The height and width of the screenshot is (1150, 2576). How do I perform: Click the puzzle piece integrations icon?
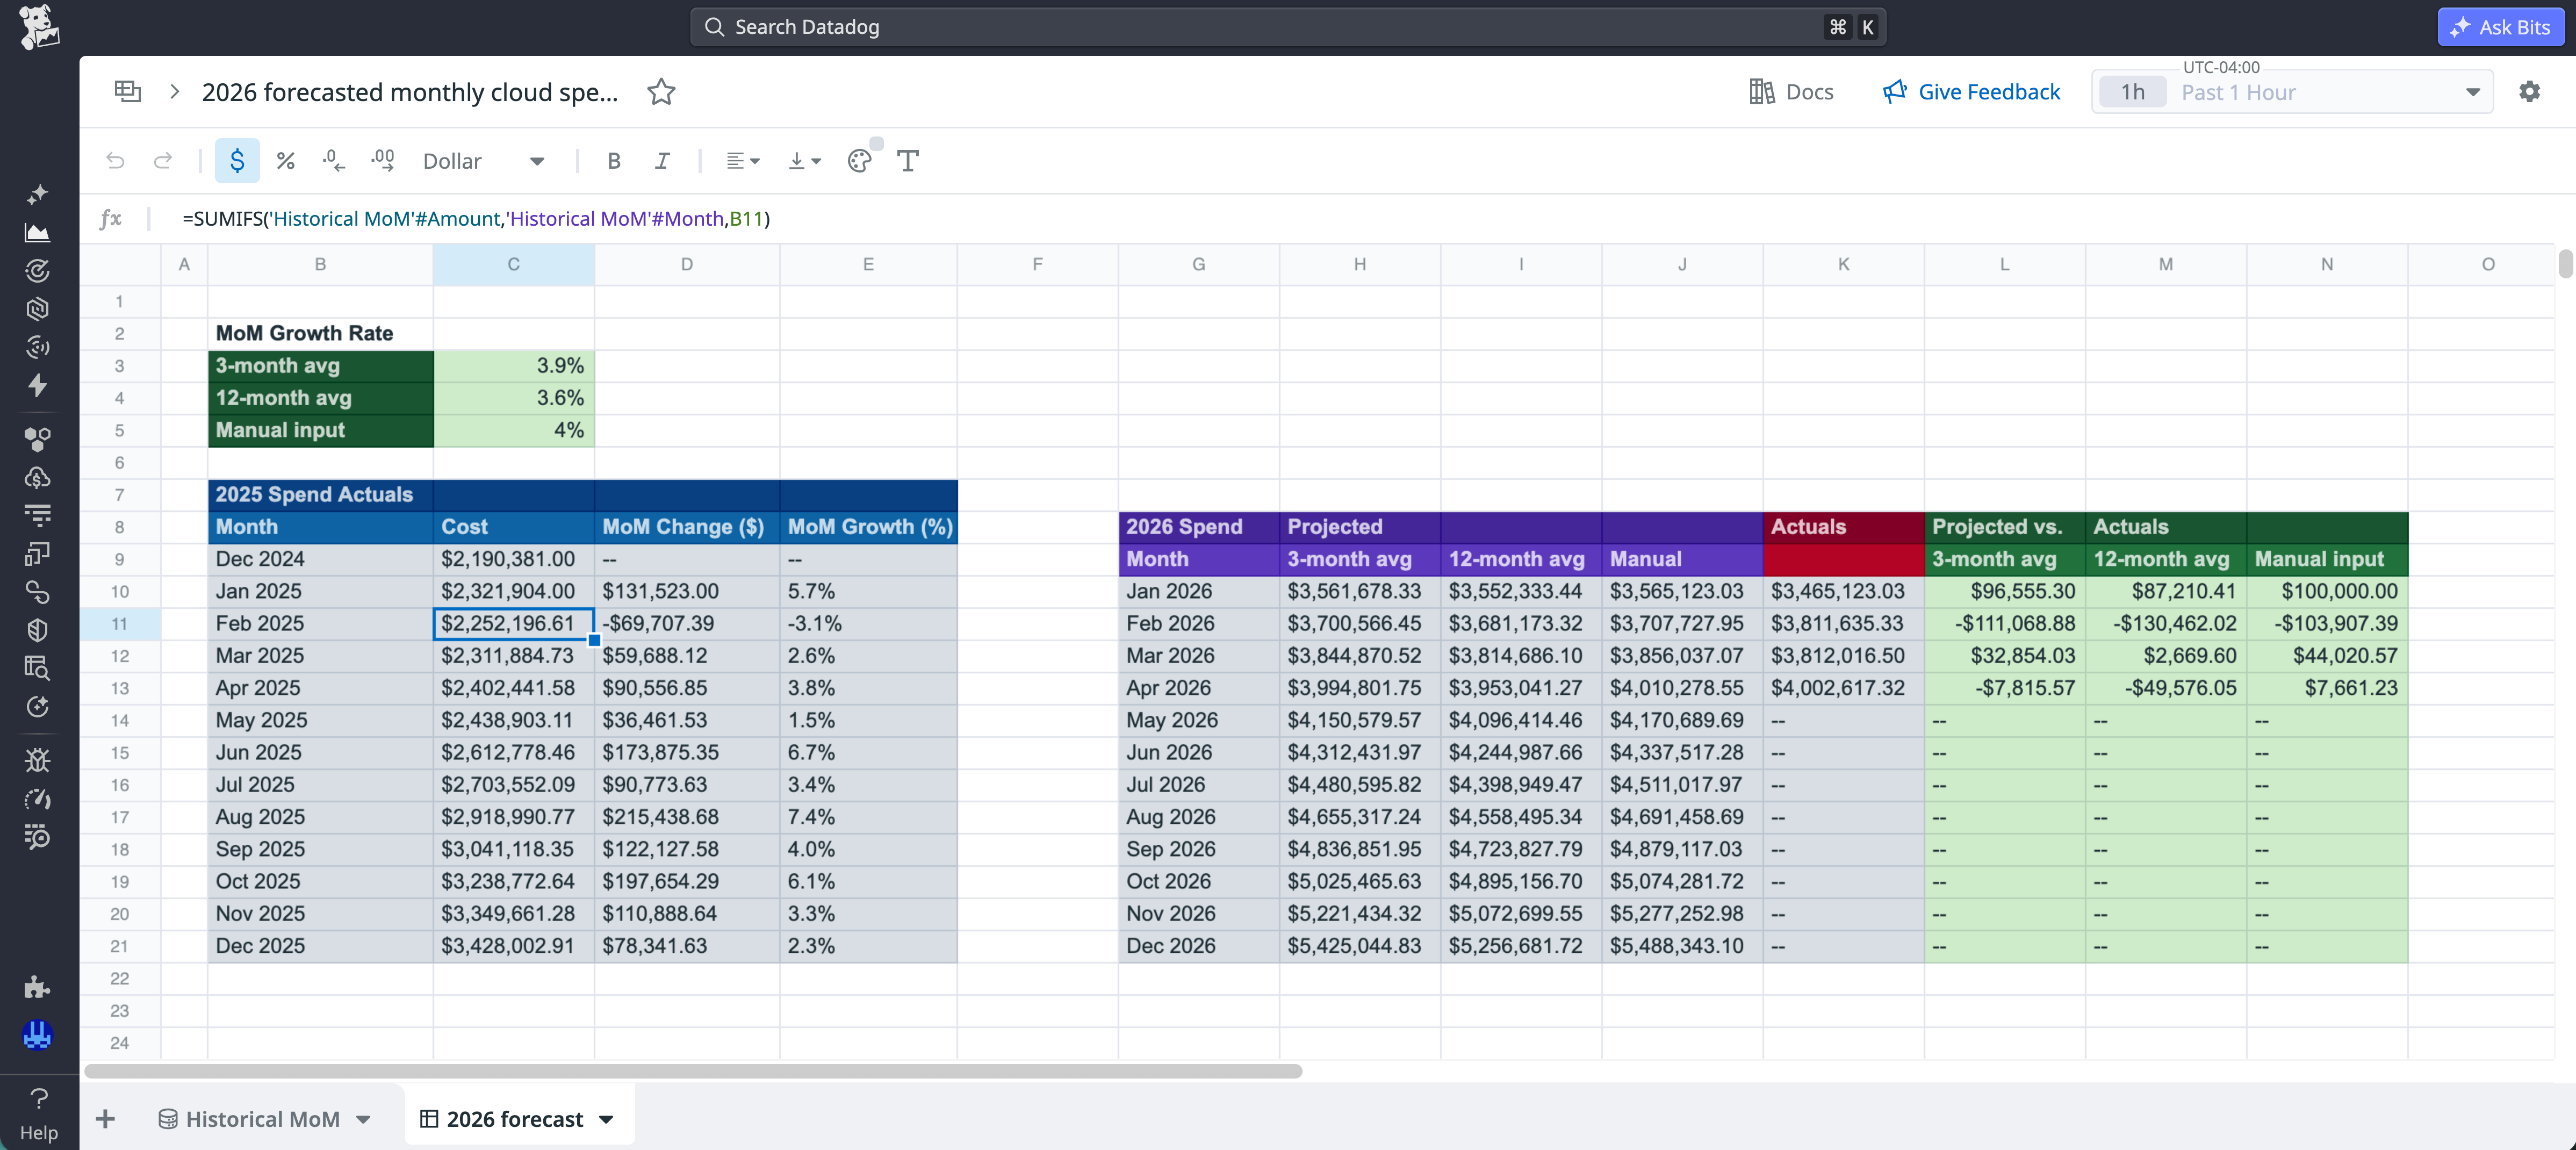[38, 988]
